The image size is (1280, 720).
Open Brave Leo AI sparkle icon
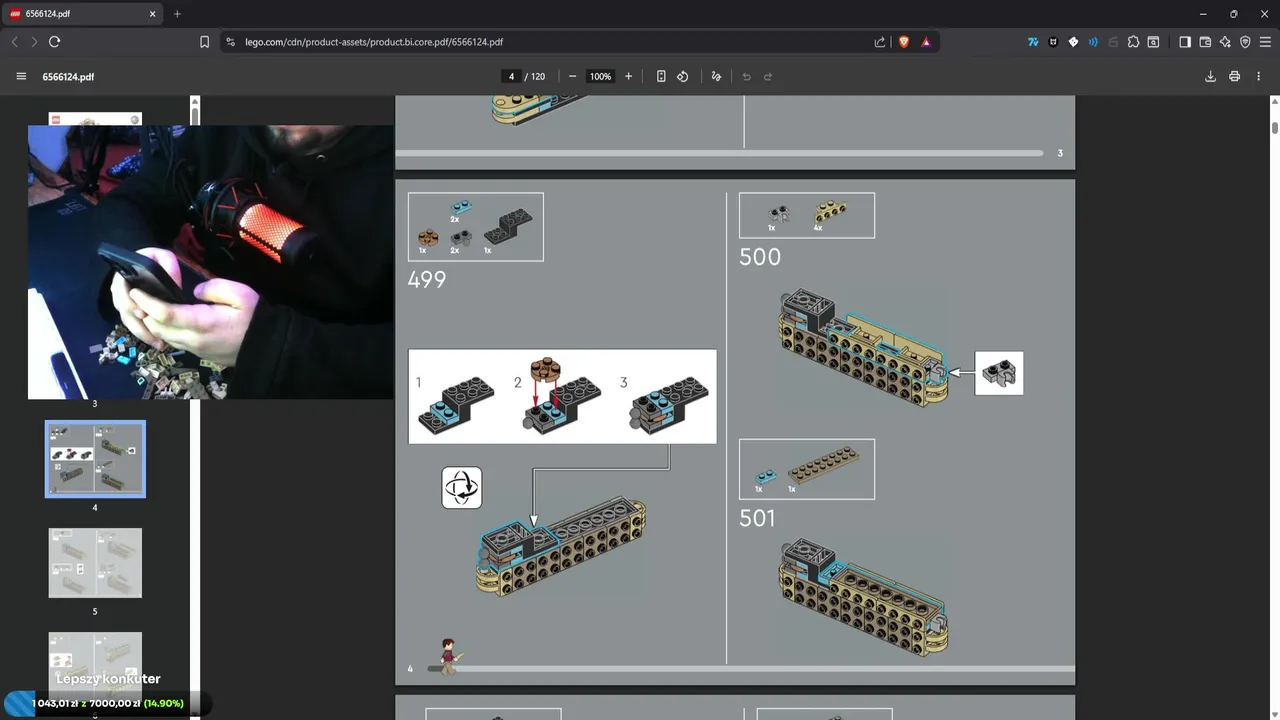[1225, 42]
